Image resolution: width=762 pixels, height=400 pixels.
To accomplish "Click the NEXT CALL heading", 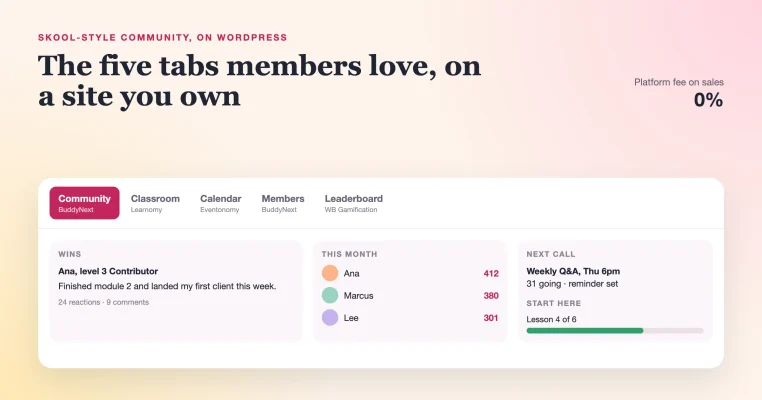I will tap(551, 254).
